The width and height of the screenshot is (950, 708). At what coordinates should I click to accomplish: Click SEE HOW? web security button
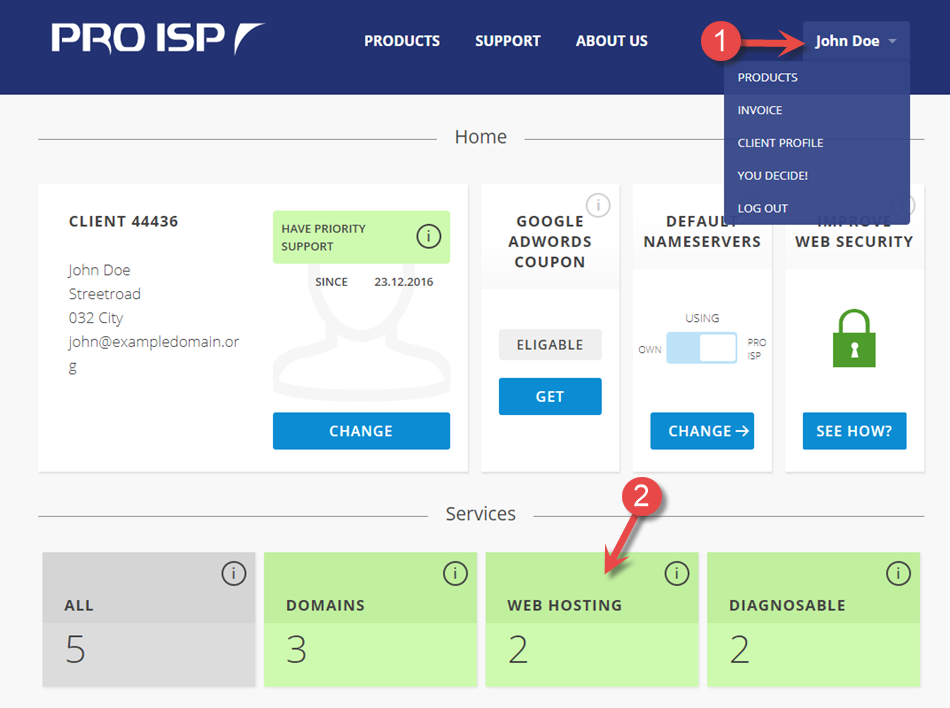pyautogui.click(x=854, y=431)
